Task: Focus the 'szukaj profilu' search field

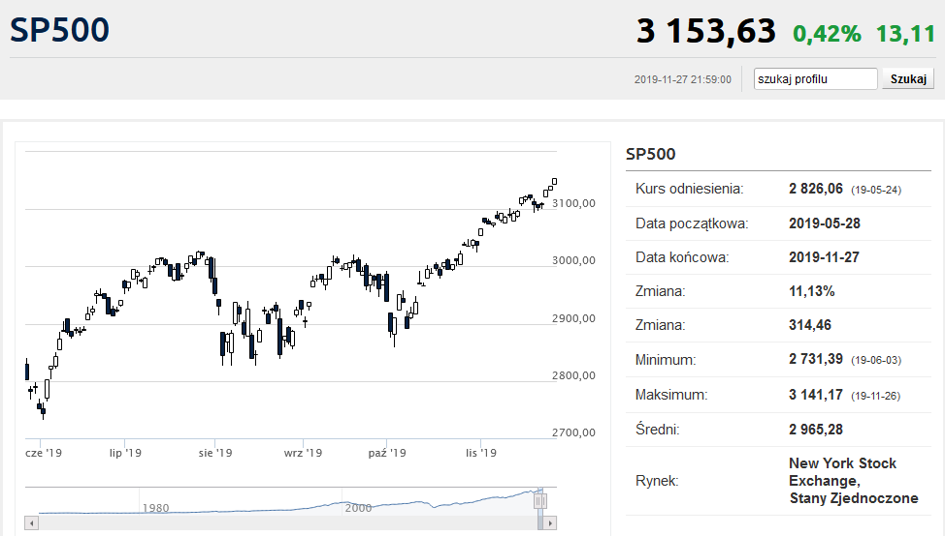Action: pos(815,79)
